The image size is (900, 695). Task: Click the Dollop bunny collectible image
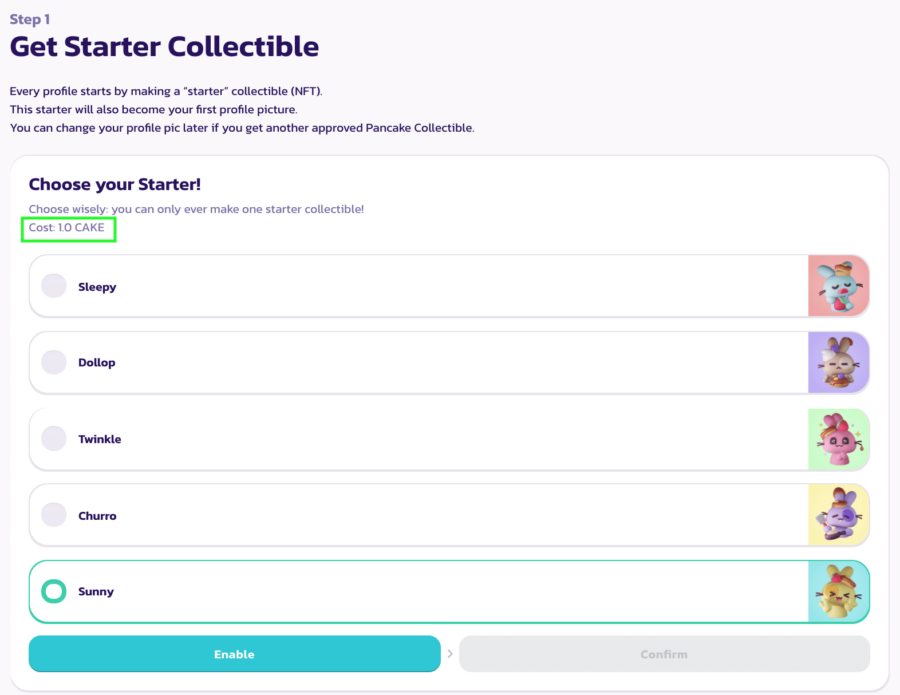tap(838, 362)
